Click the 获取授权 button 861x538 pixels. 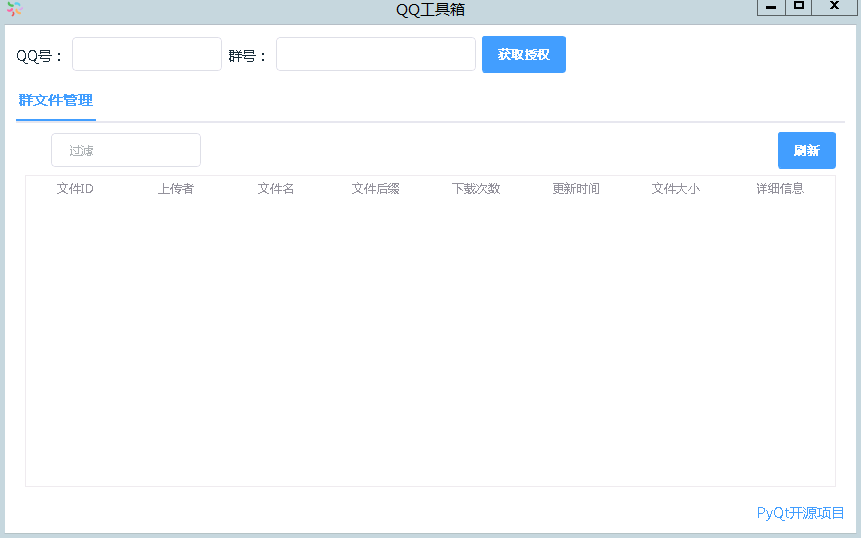point(524,54)
